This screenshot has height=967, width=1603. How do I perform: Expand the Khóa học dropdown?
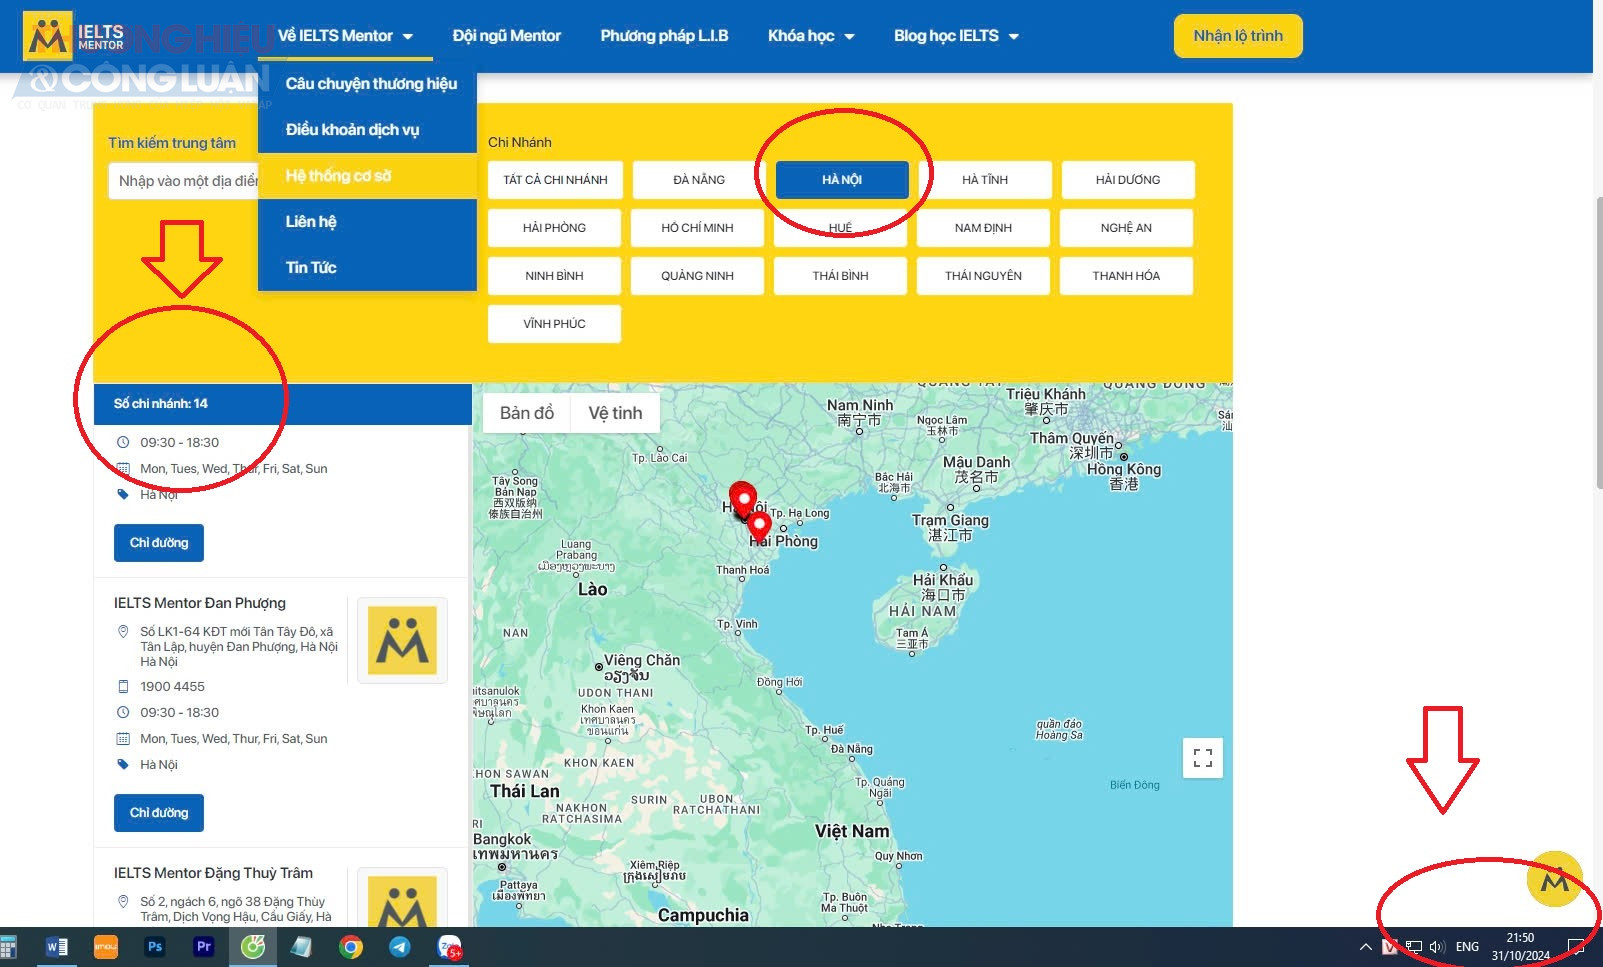[x=811, y=36]
